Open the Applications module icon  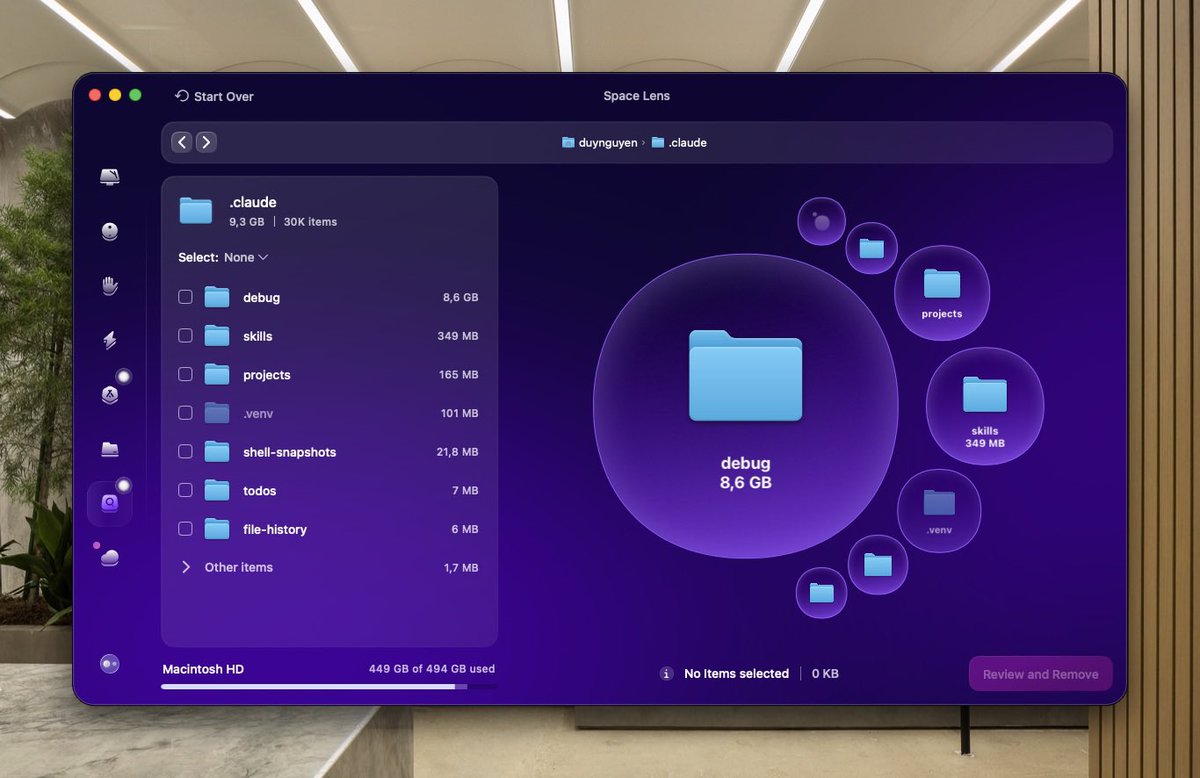tap(110, 394)
